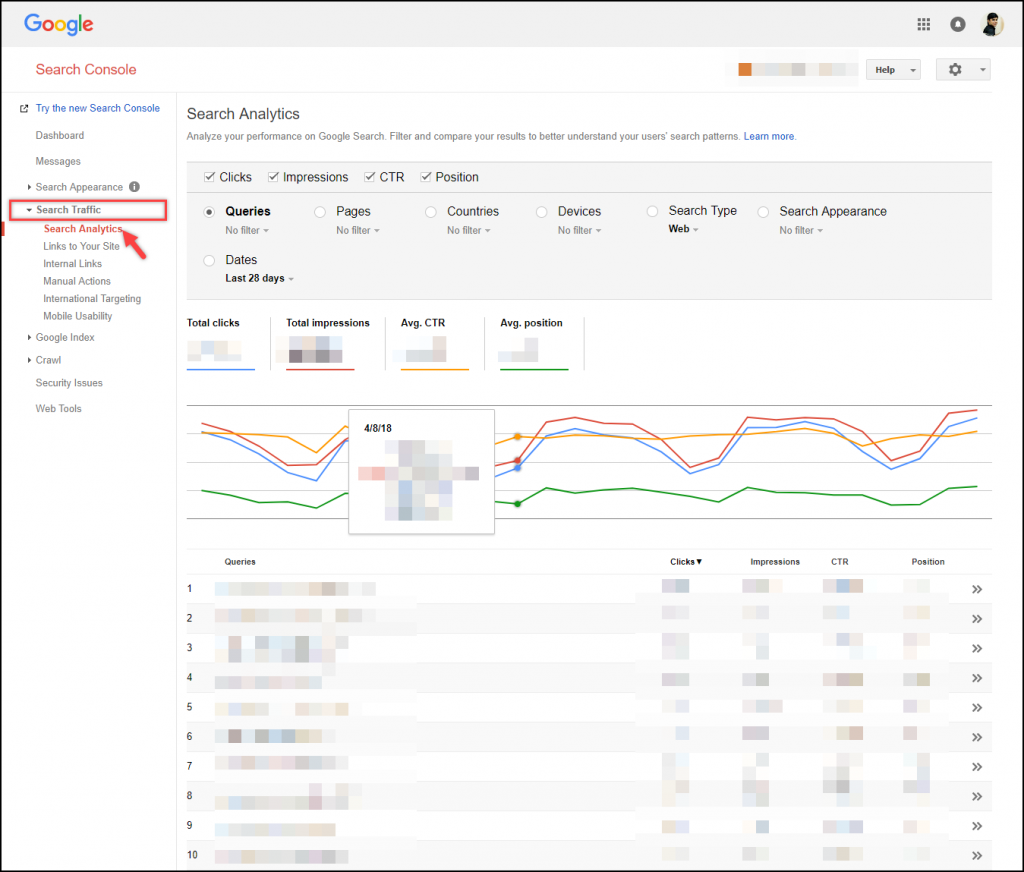Image resolution: width=1024 pixels, height=872 pixels.
Task: Click the profile avatar image
Action: [992, 23]
